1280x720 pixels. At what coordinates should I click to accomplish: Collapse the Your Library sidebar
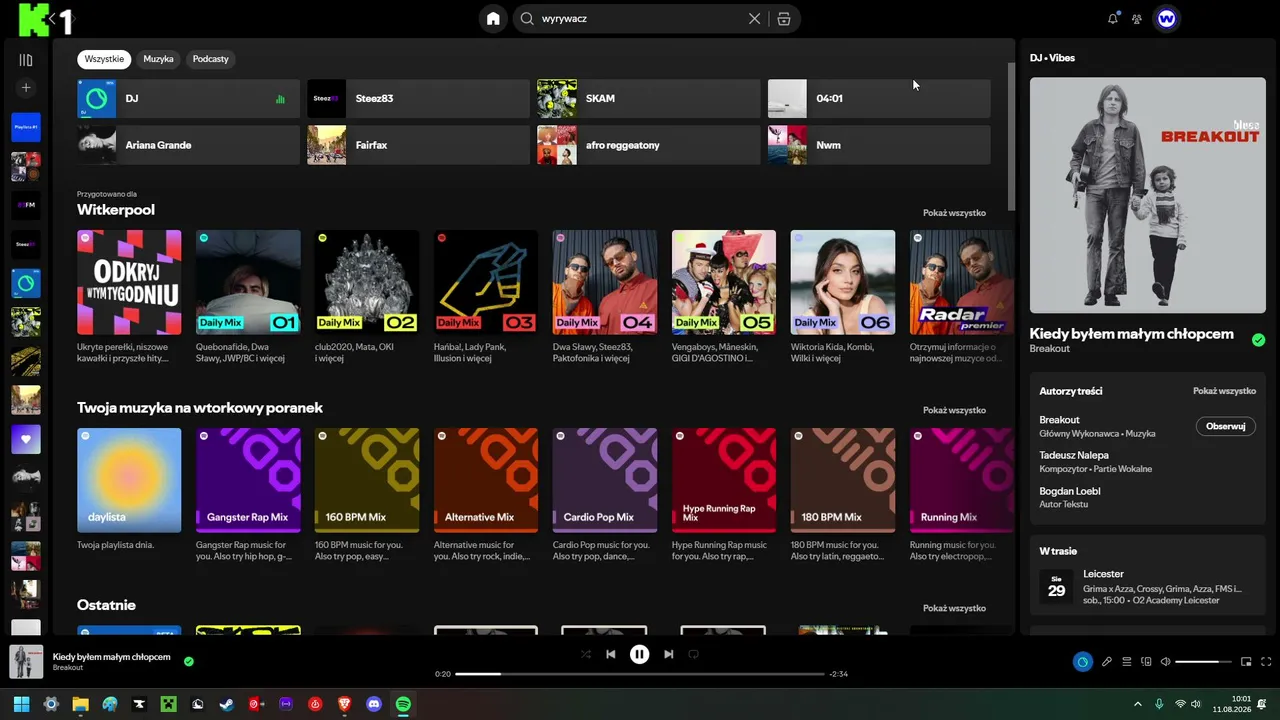pos(26,60)
